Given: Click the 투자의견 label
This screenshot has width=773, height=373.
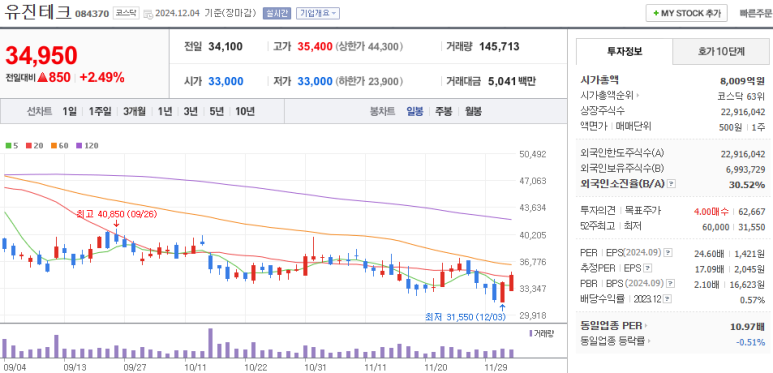Looking at the screenshot, I should pyautogui.click(x=598, y=211).
